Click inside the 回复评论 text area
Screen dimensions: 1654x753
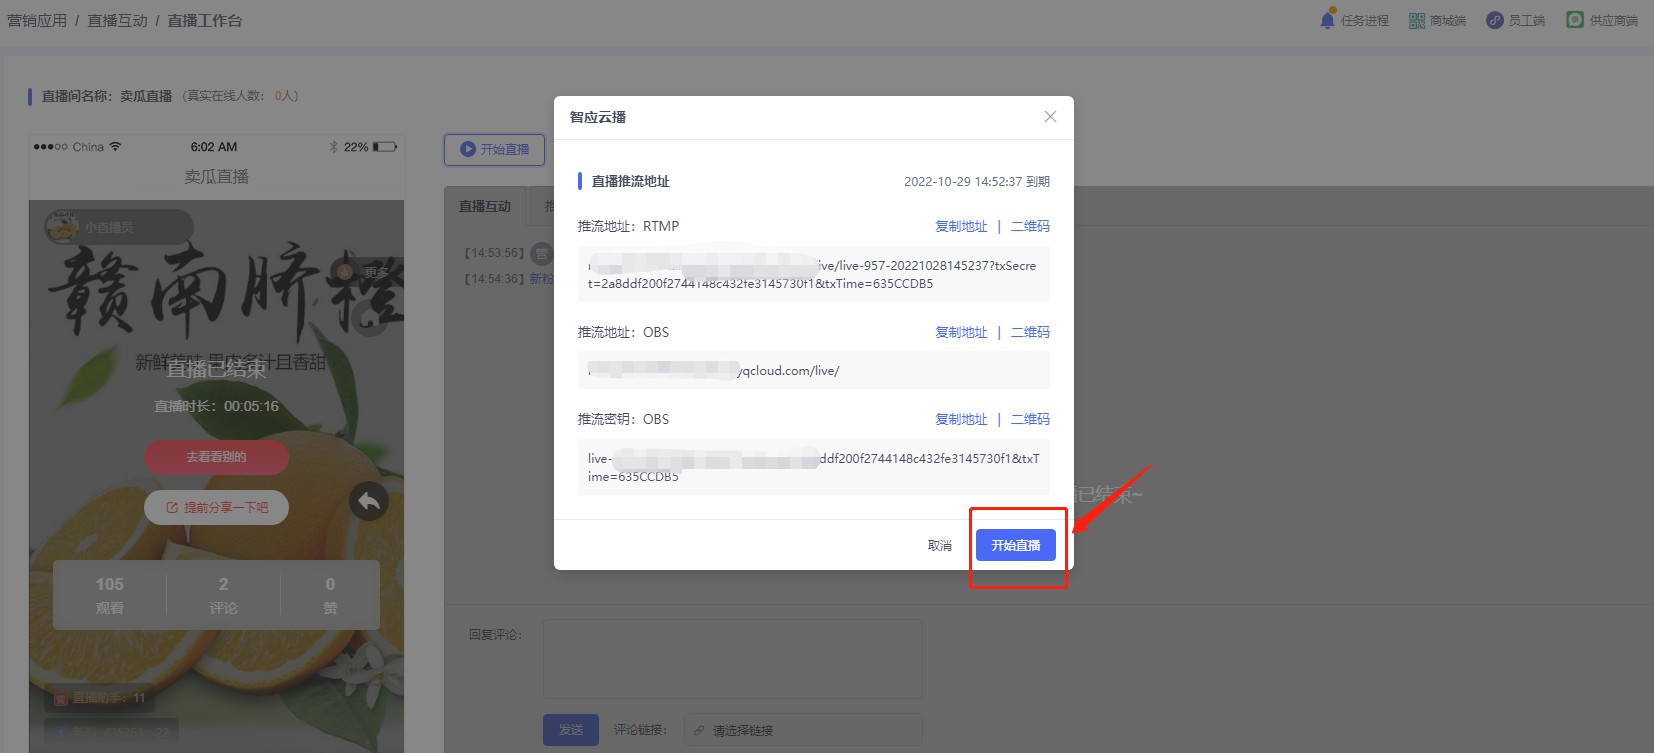732,658
